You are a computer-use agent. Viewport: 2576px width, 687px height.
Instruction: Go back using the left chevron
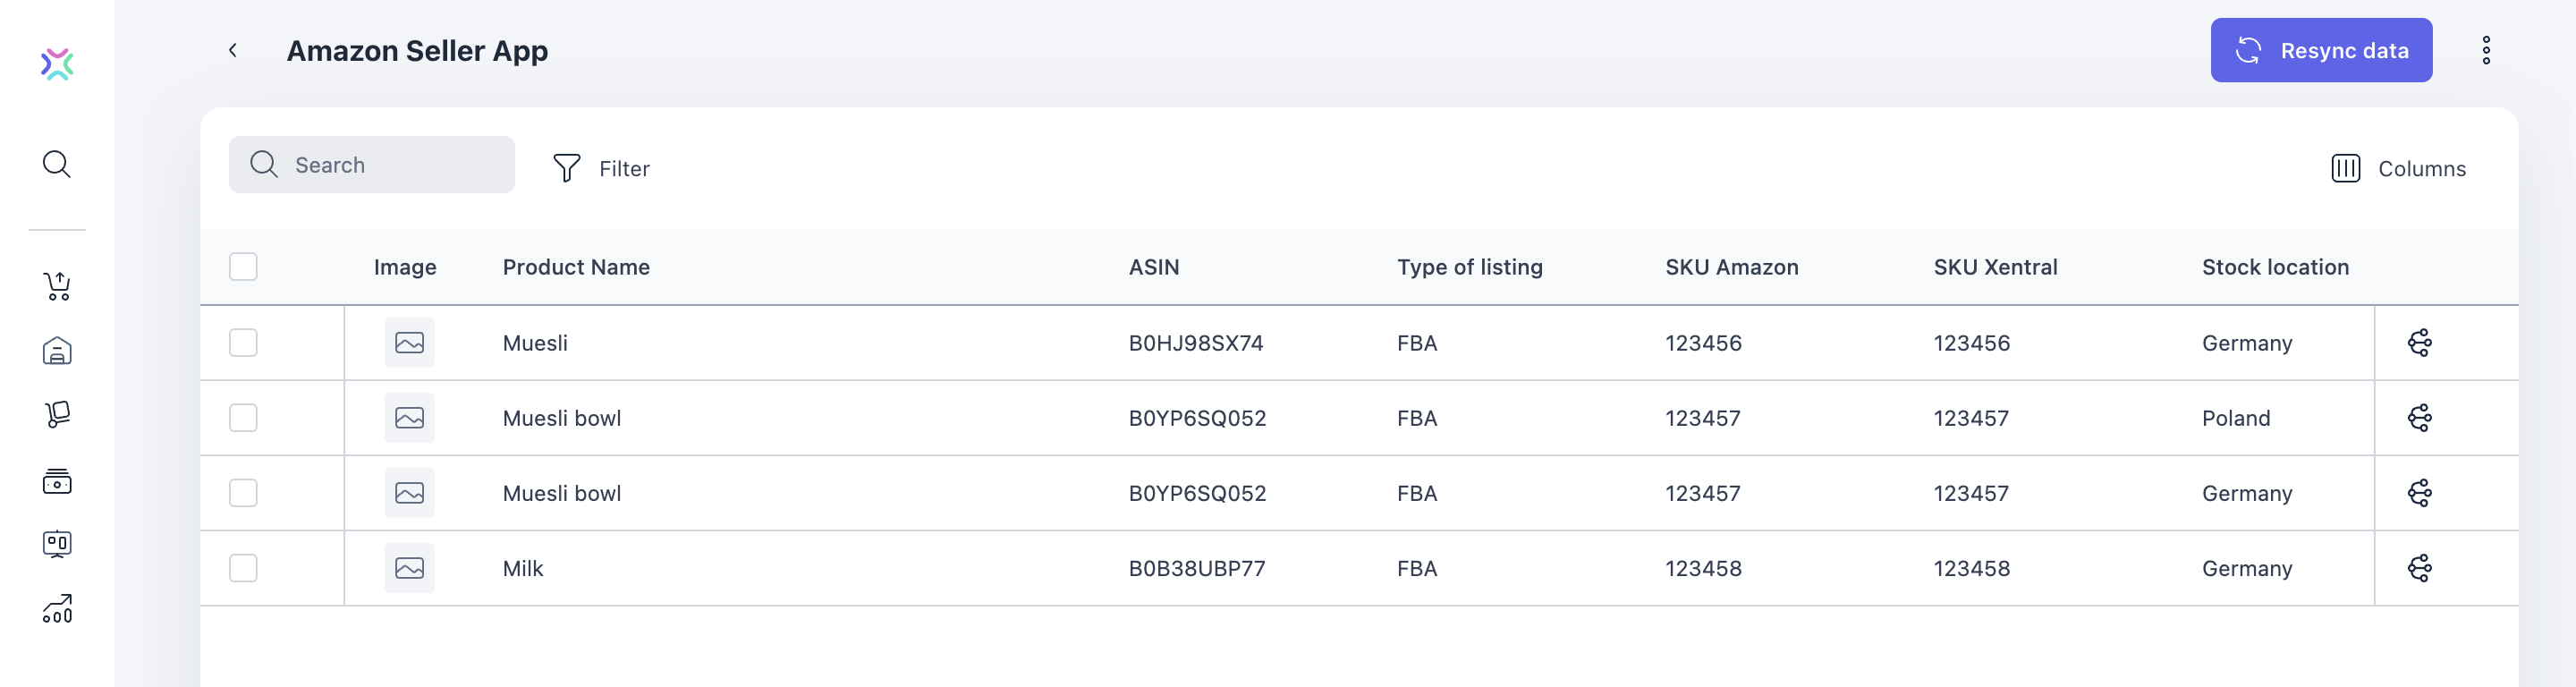coord(233,50)
